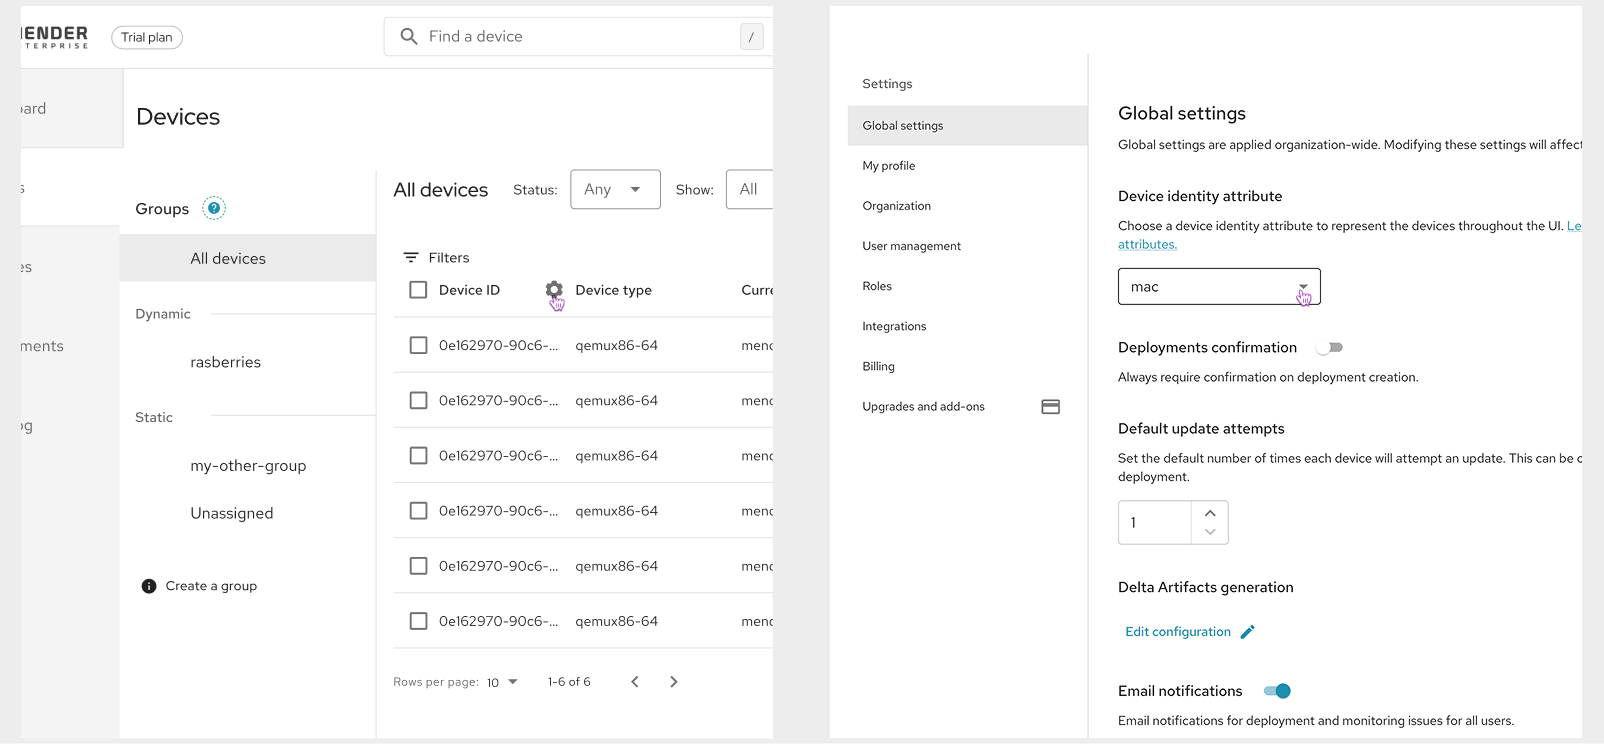
Task: Open the Show All dropdown
Action: [x=750, y=189]
